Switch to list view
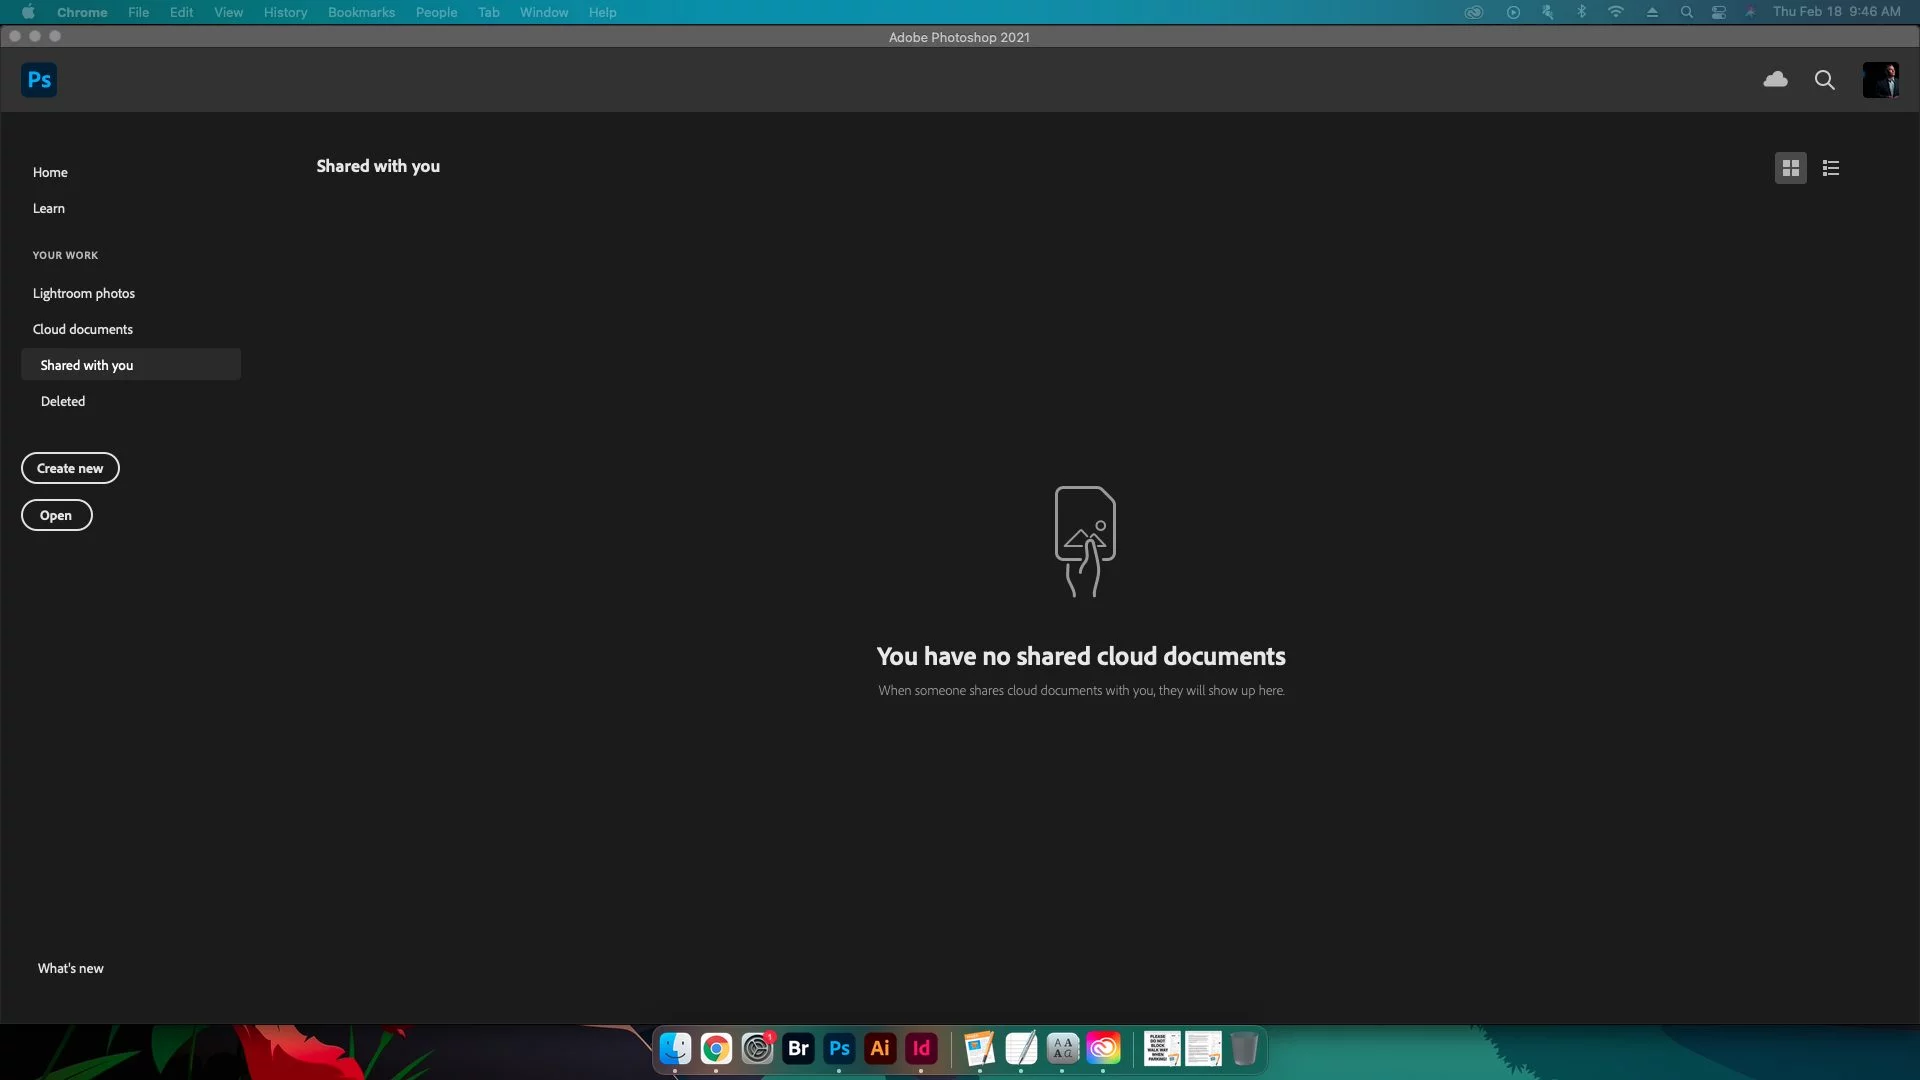 tap(1831, 168)
